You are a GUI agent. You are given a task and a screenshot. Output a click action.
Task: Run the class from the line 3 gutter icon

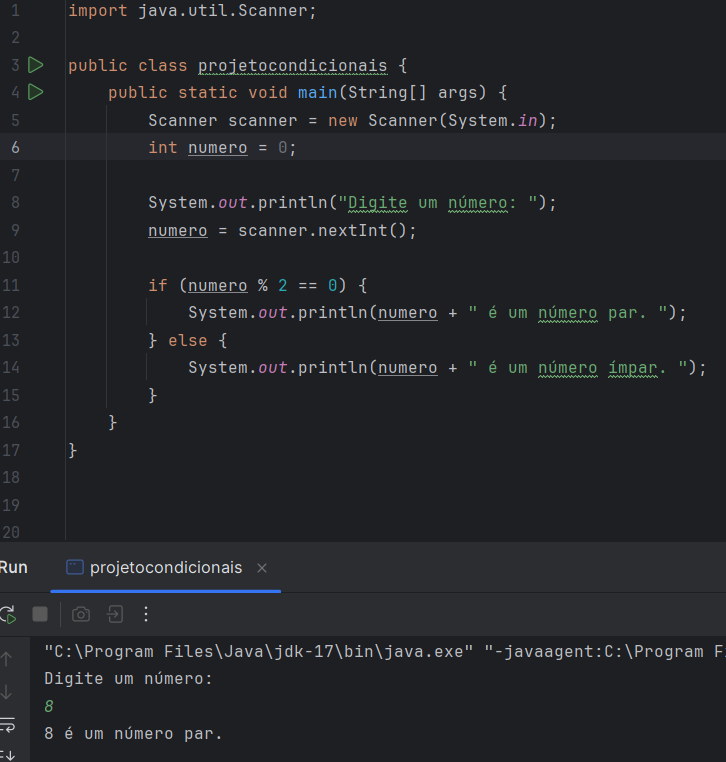(35, 65)
